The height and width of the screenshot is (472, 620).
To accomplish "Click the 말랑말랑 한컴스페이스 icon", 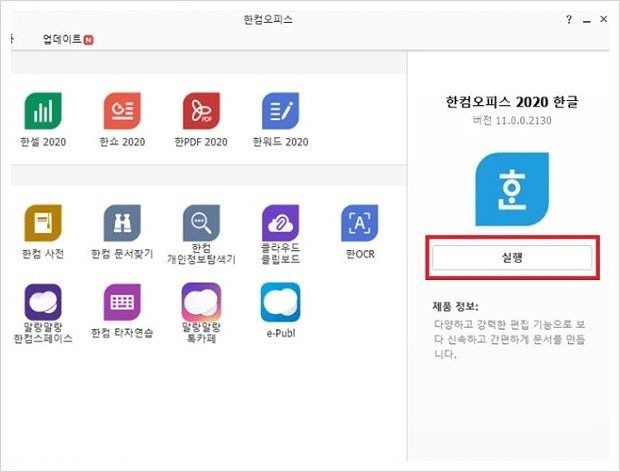I will 43,302.
